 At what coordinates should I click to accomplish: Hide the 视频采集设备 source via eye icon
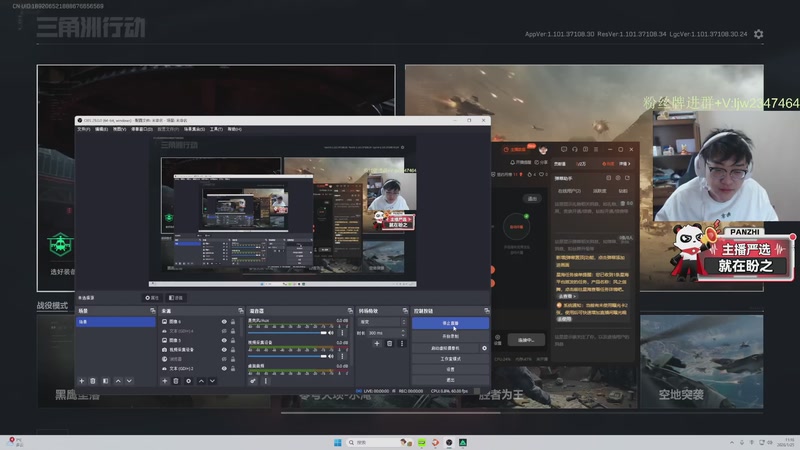(224, 350)
